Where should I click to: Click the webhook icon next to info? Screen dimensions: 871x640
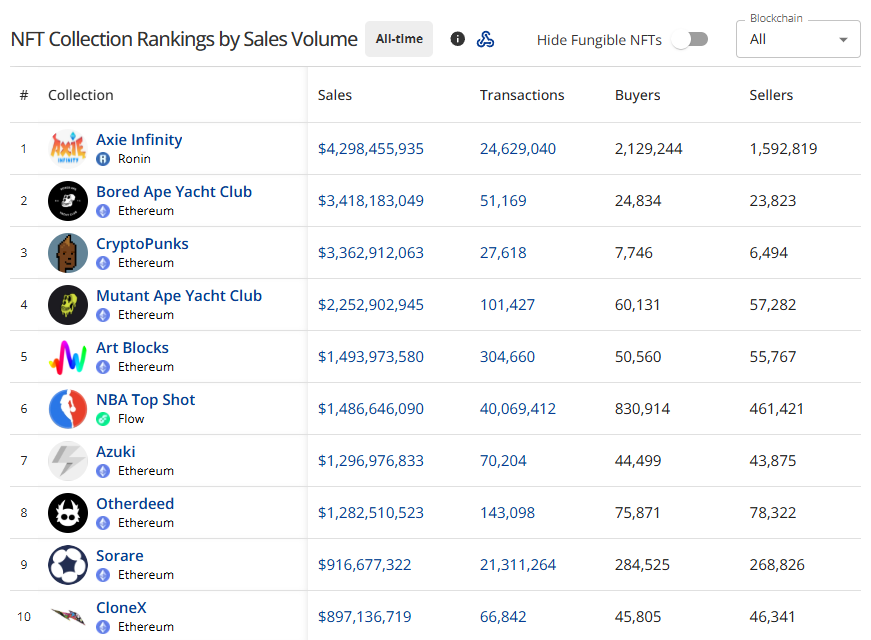(x=485, y=39)
